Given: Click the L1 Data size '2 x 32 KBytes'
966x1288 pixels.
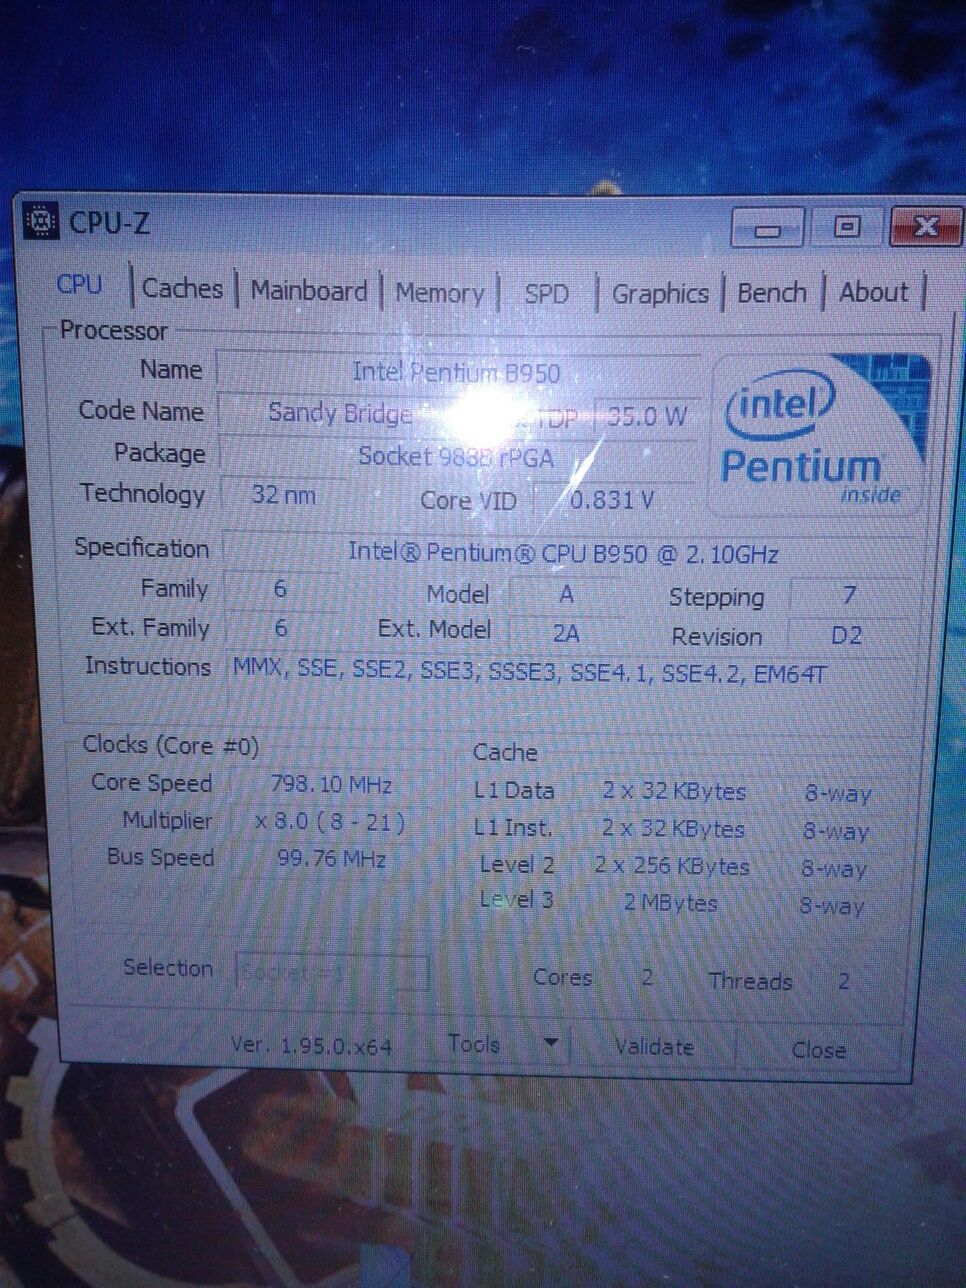Looking at the screenshot, I should (674, 791).
